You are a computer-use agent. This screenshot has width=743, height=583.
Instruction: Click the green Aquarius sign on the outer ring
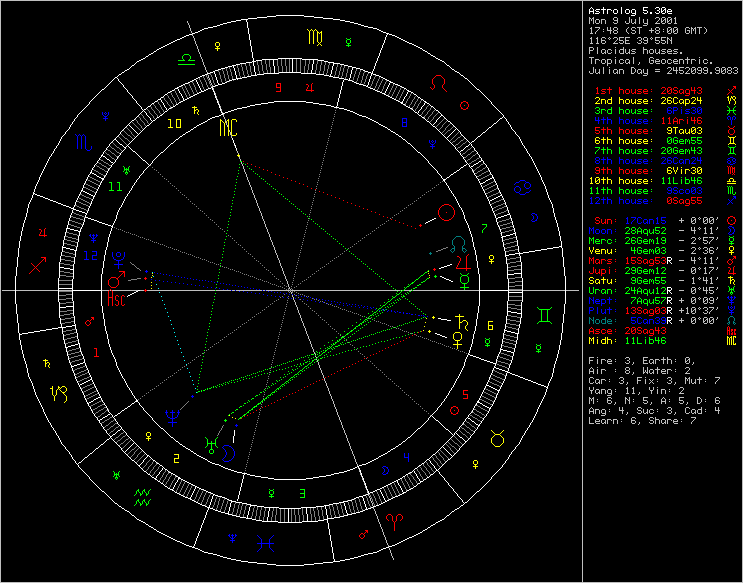point(144,494)
